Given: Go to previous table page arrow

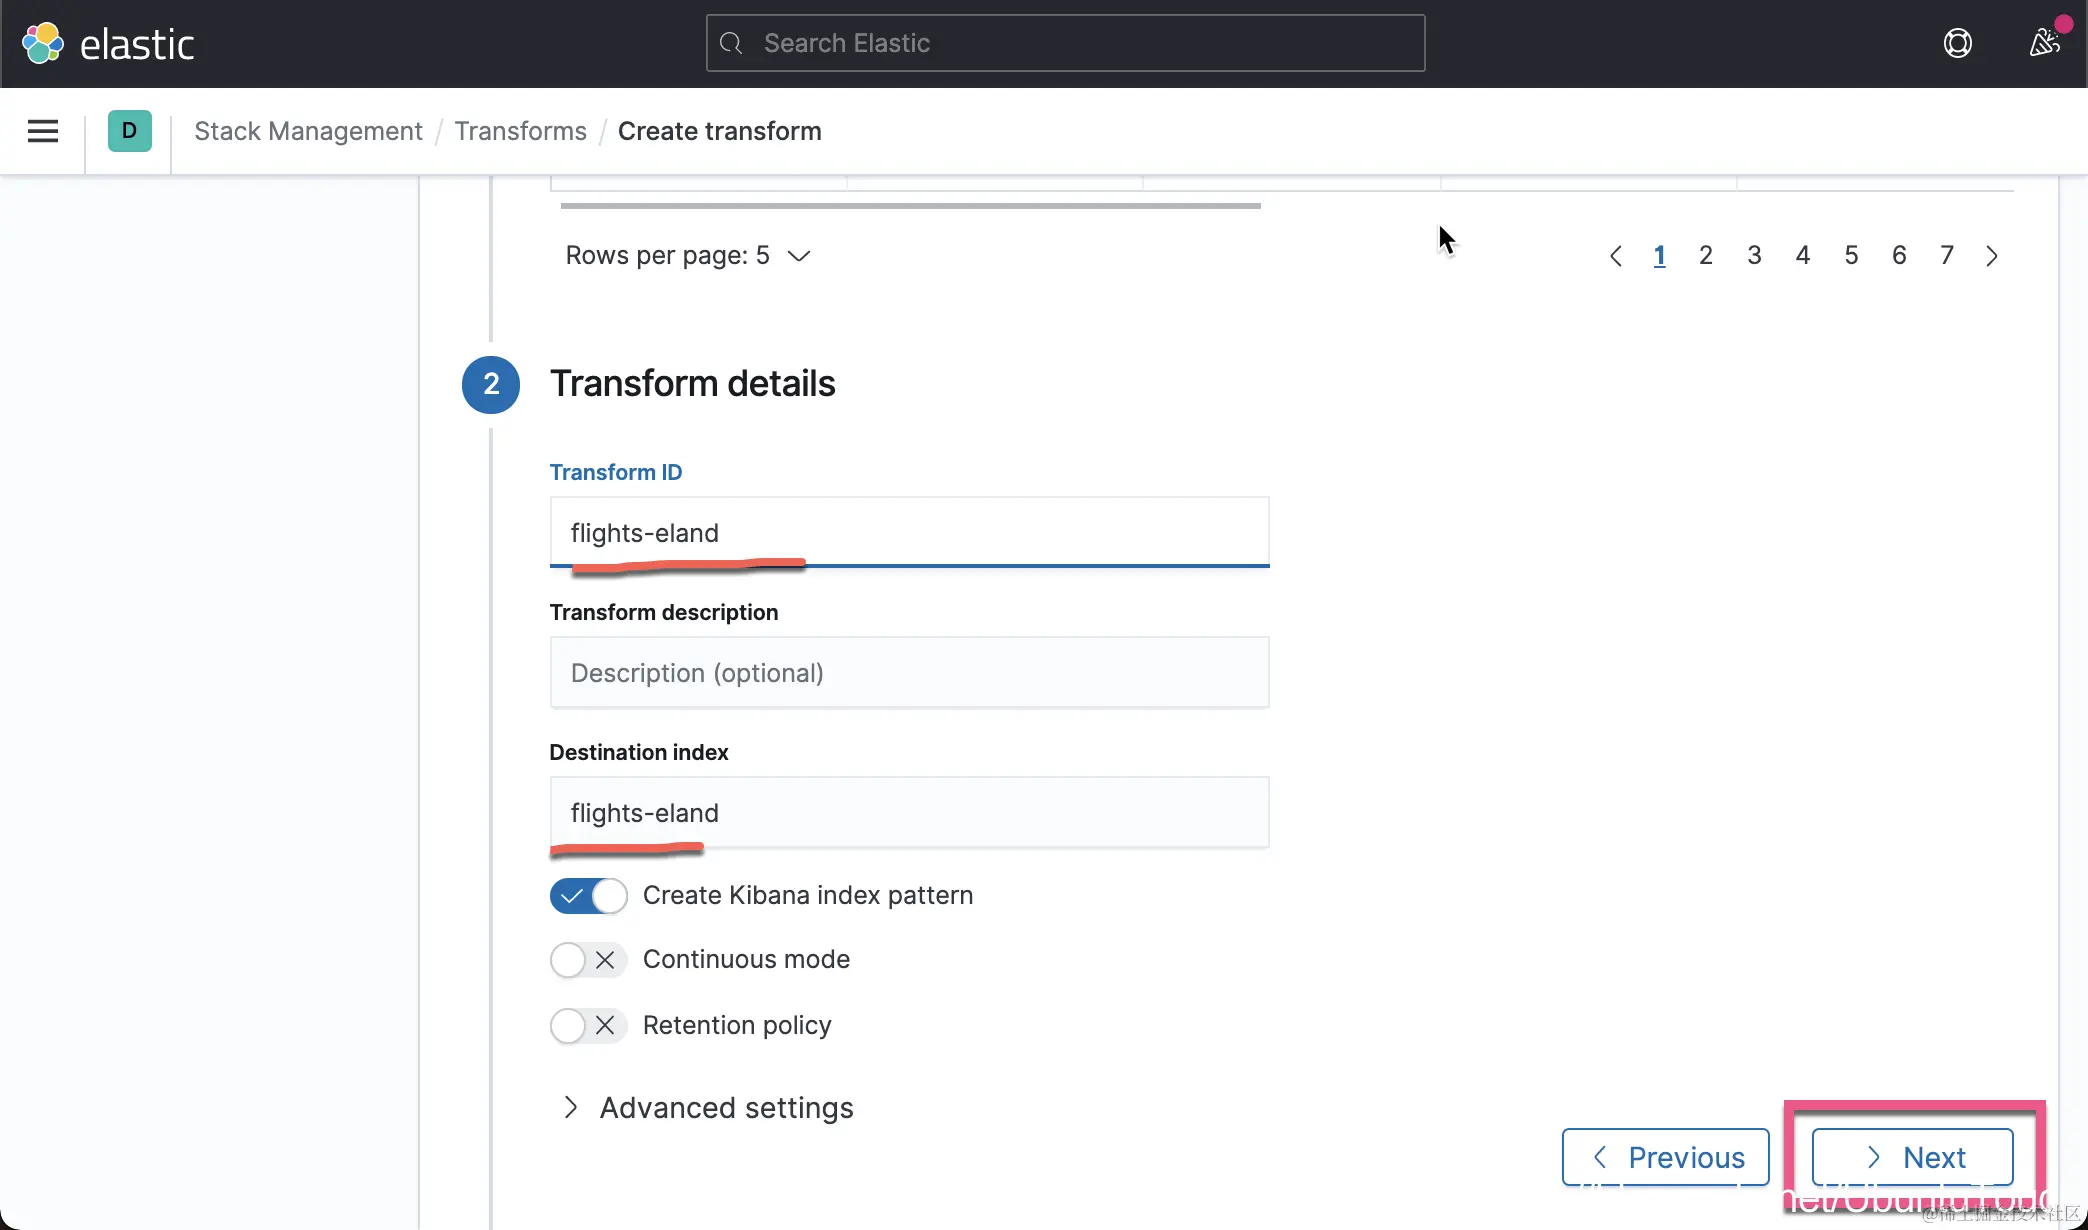Looking at the screenshot, I should pyautogui.click(x=1616, y=256).
